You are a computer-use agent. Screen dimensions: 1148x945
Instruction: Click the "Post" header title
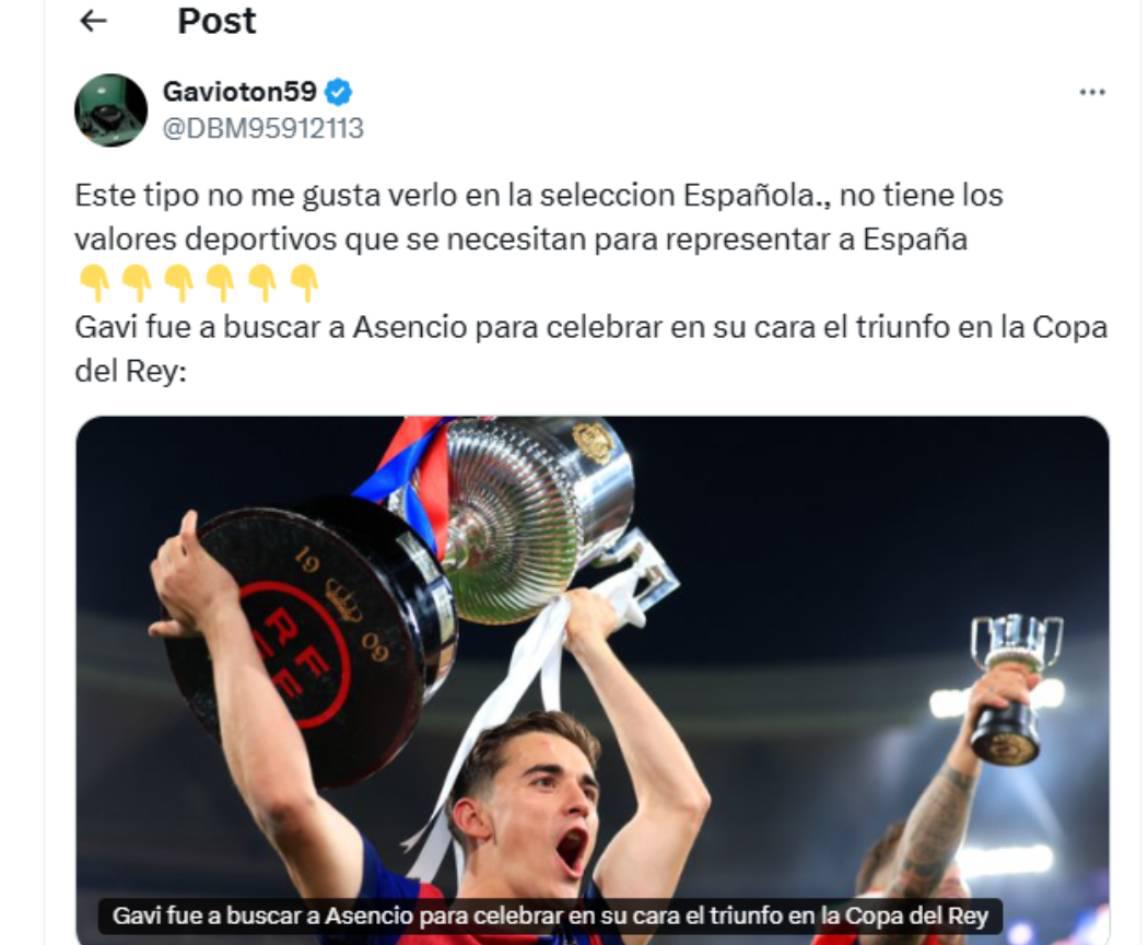[217, 21]
